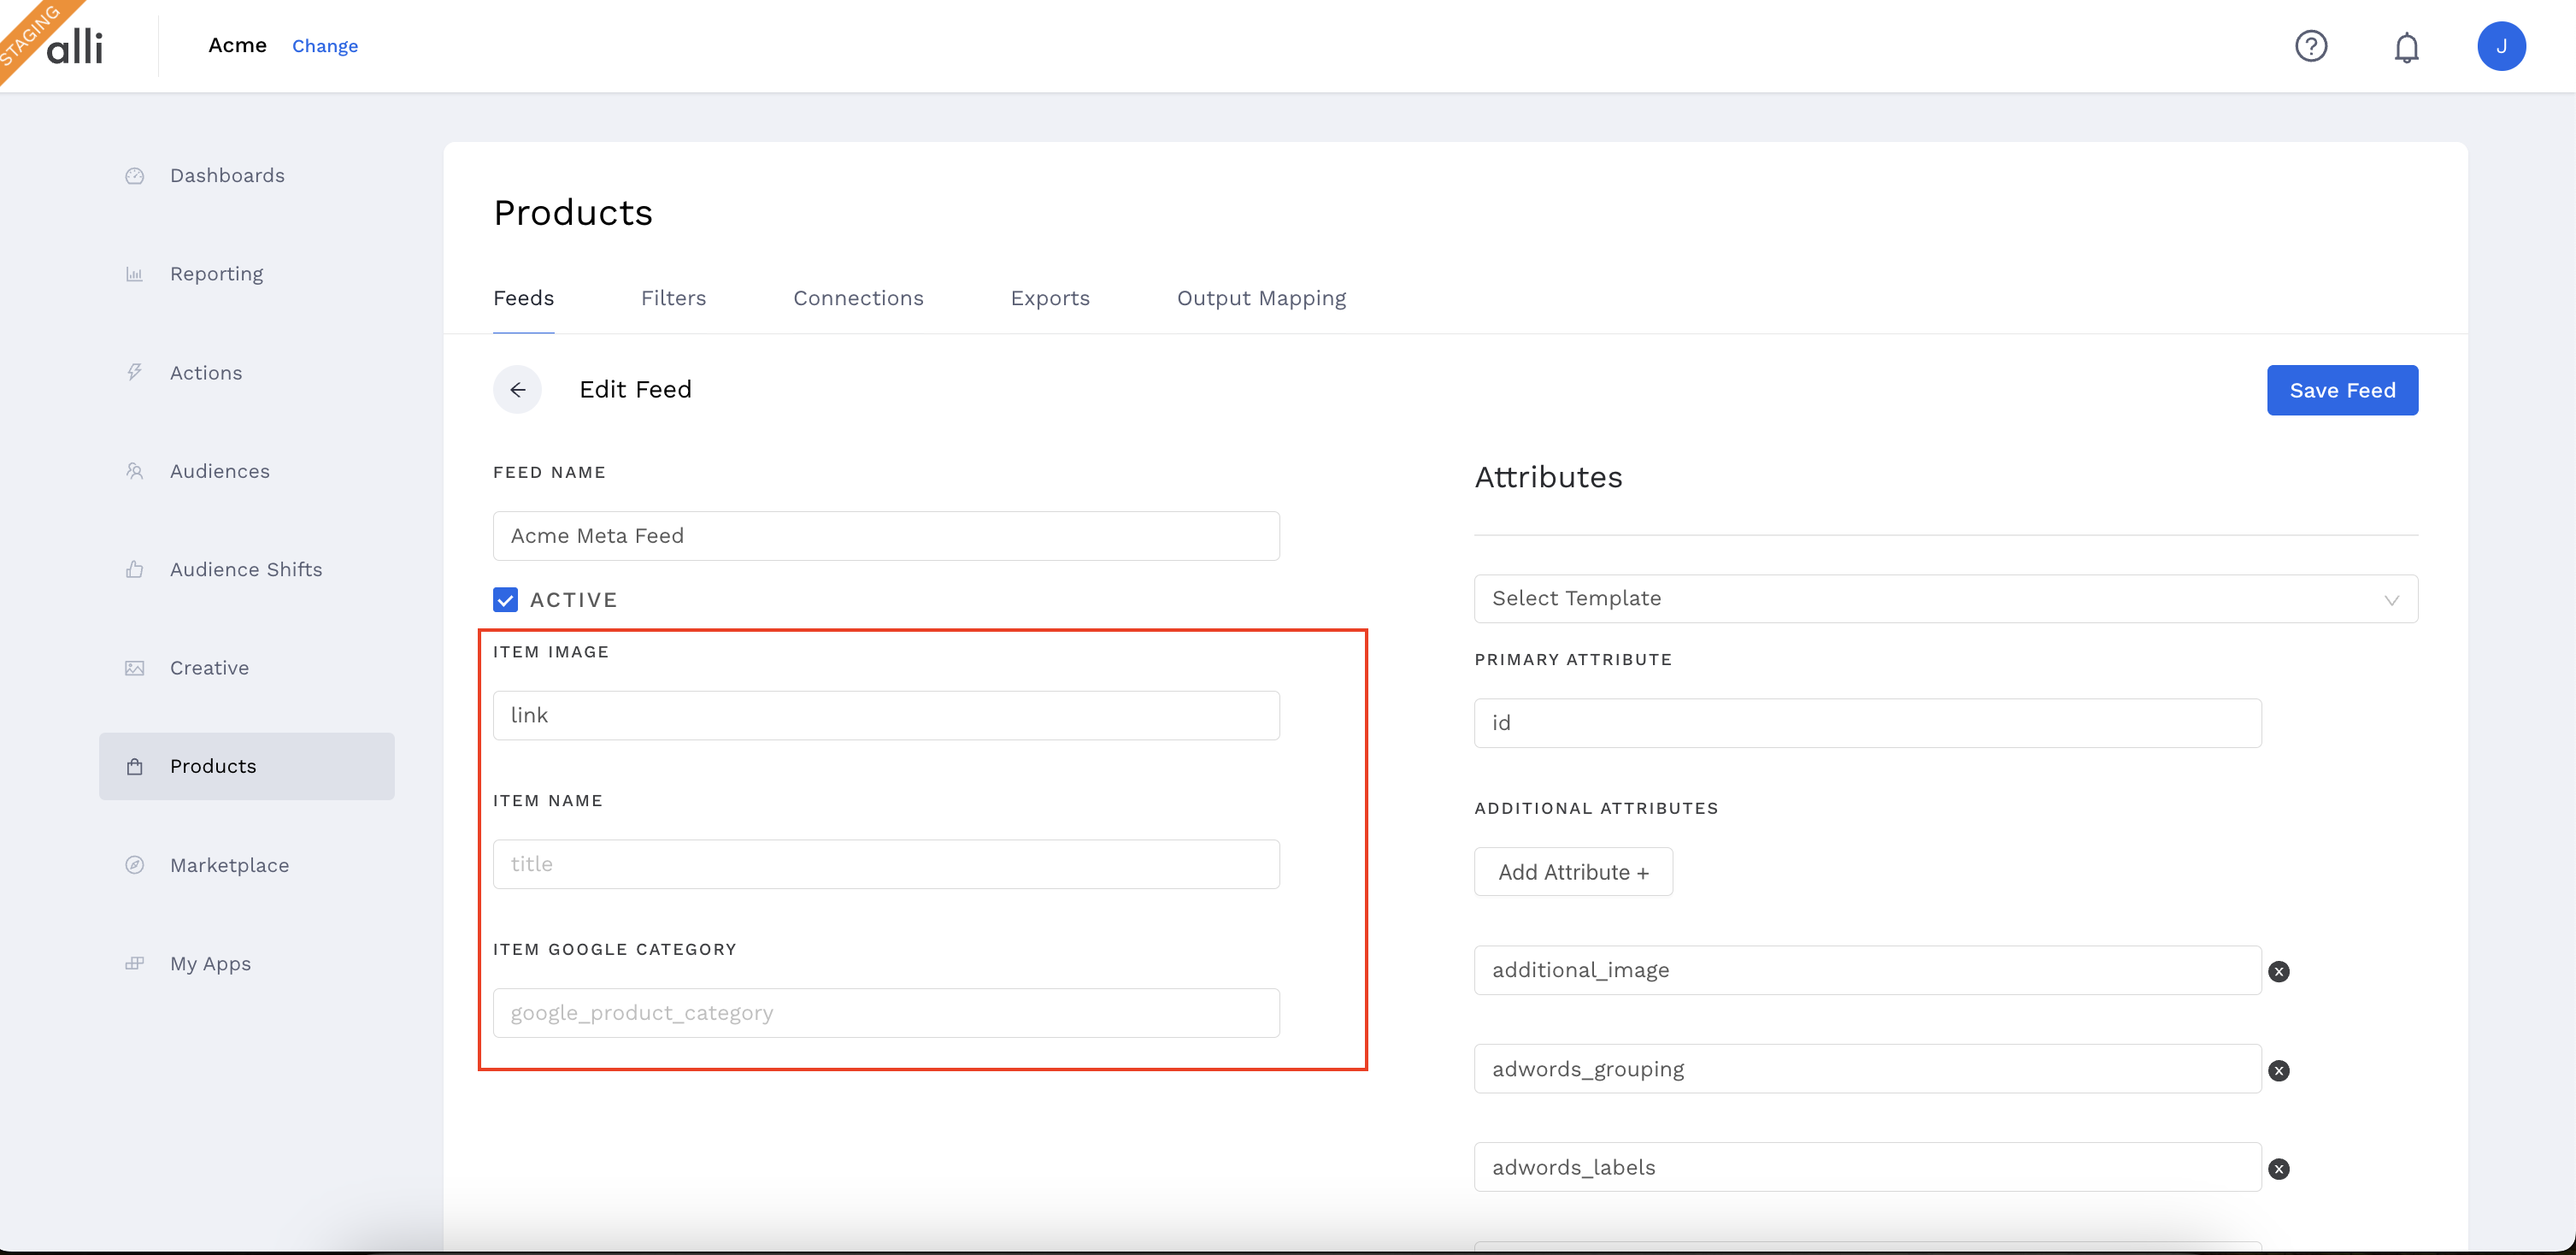Uncheck the ACTIVE checkbox
Screen dimensions: 2576x1255
(x=505, y=600)
